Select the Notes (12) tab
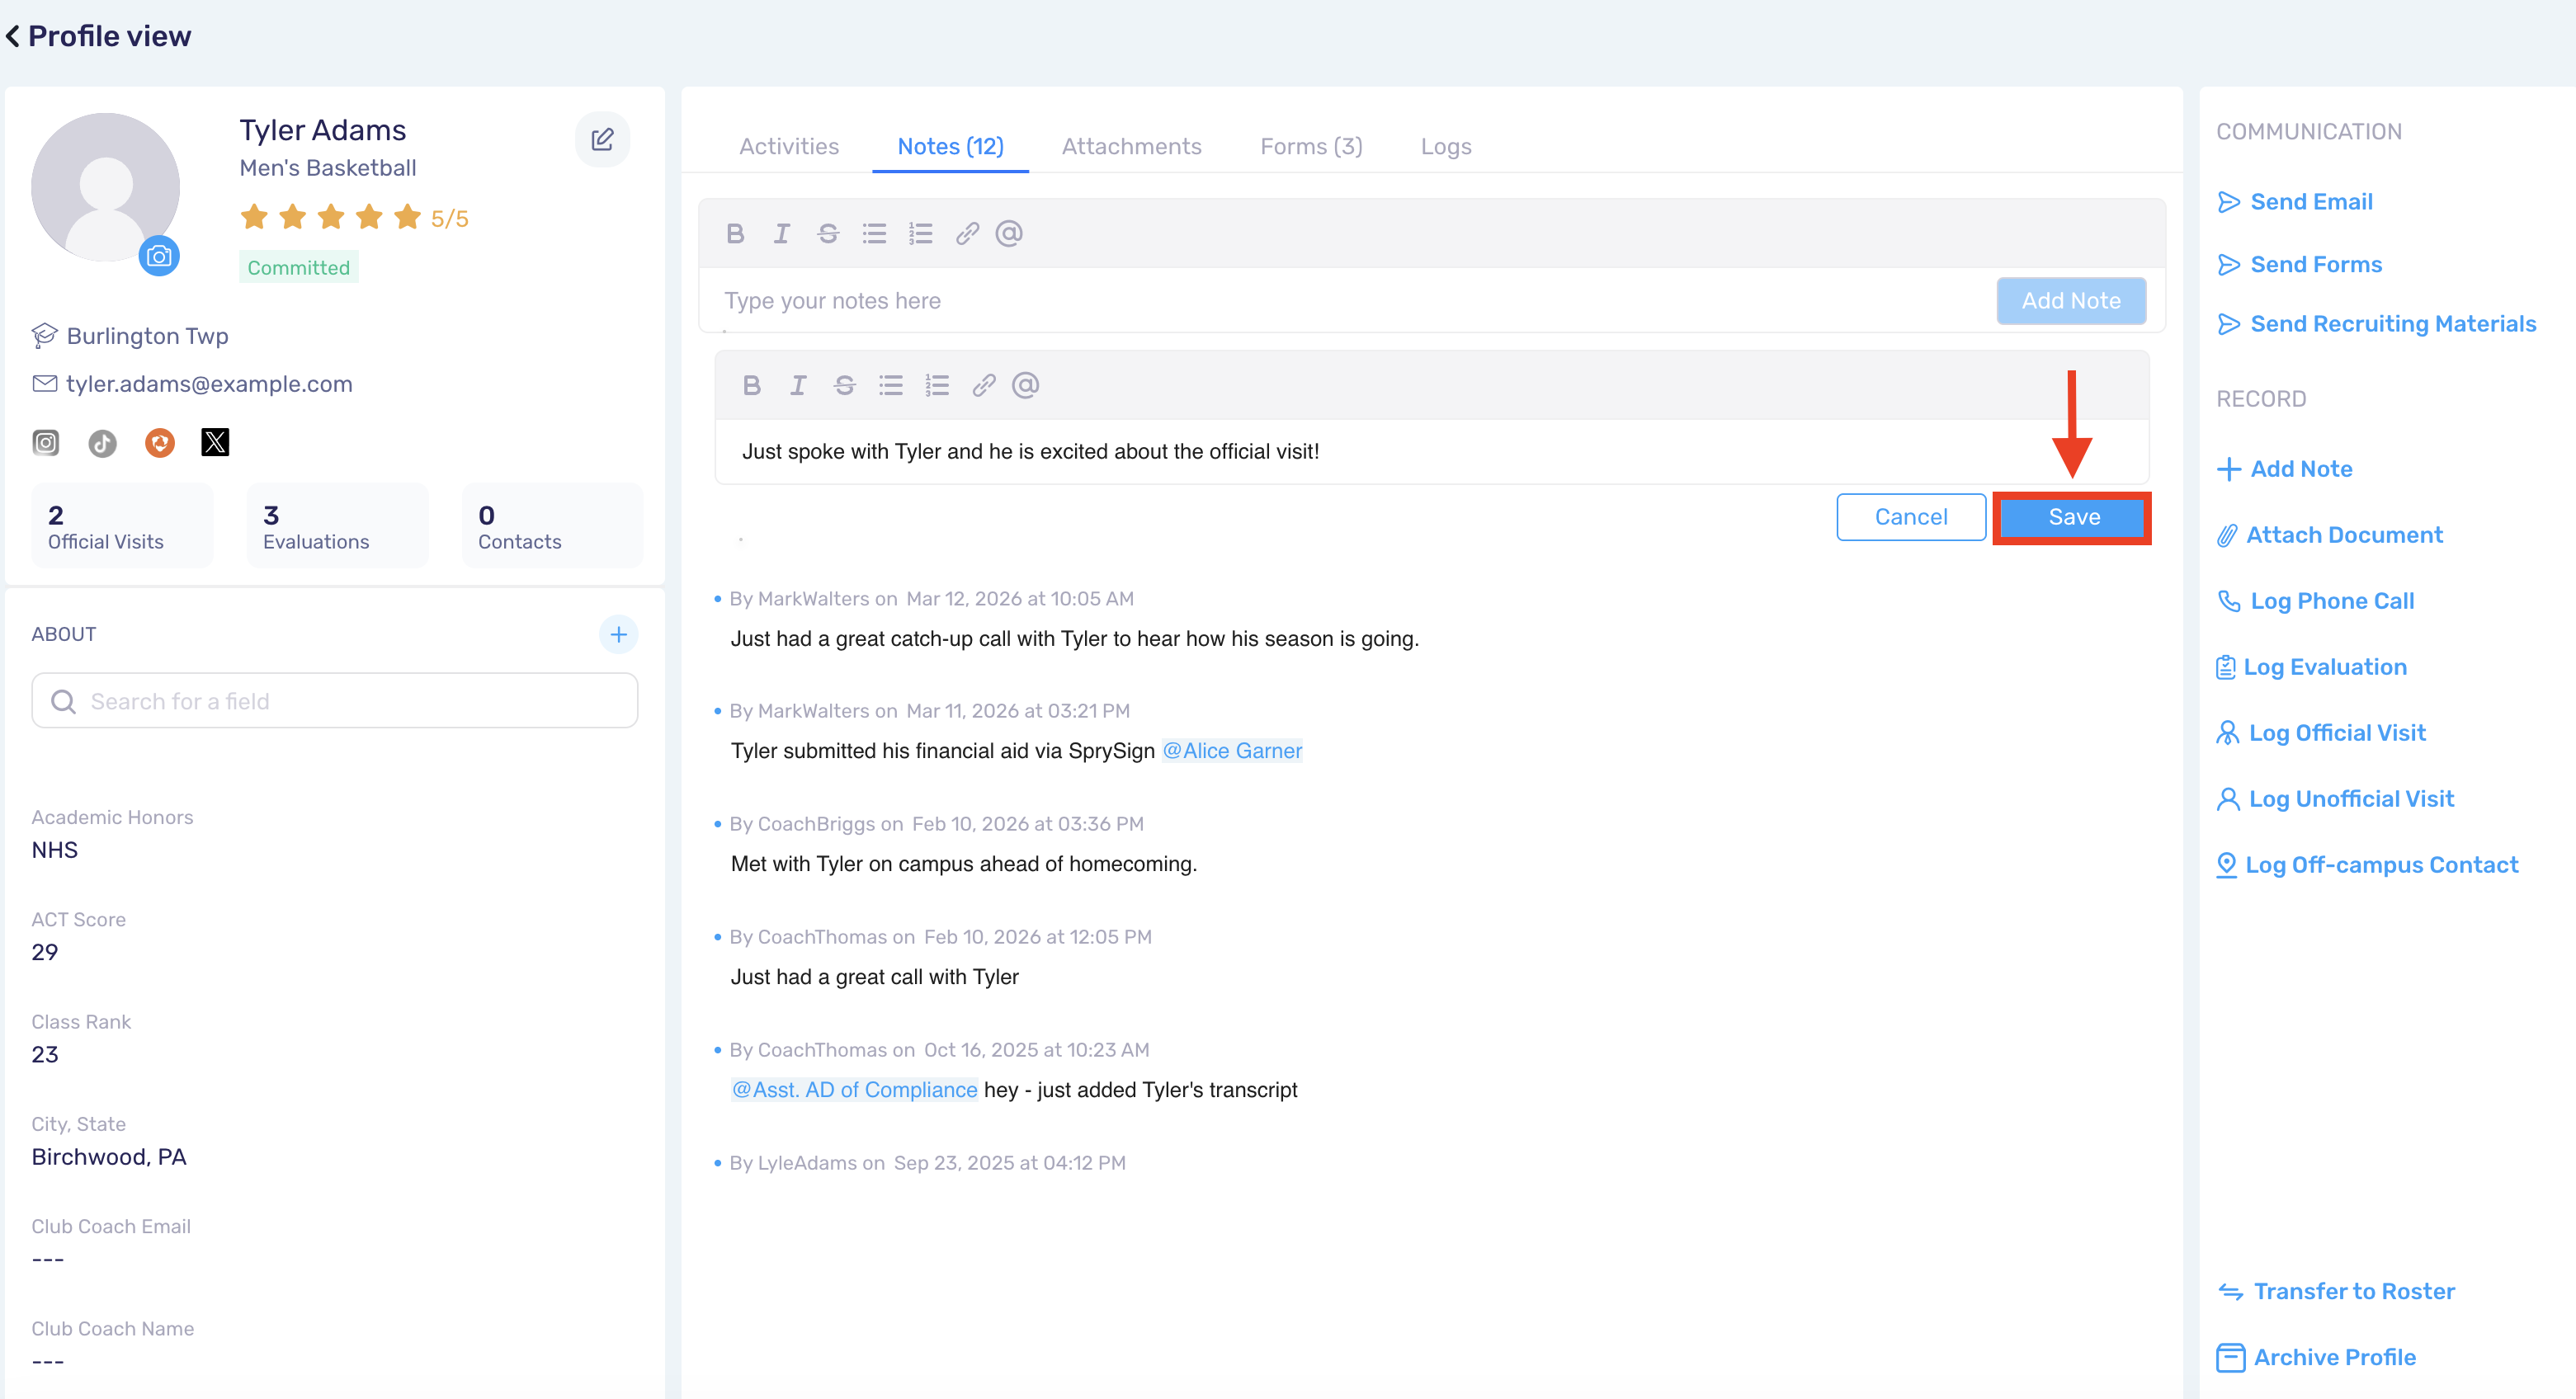The width and height of the screenshot is (2576, 1399). (x=950, y=147)
